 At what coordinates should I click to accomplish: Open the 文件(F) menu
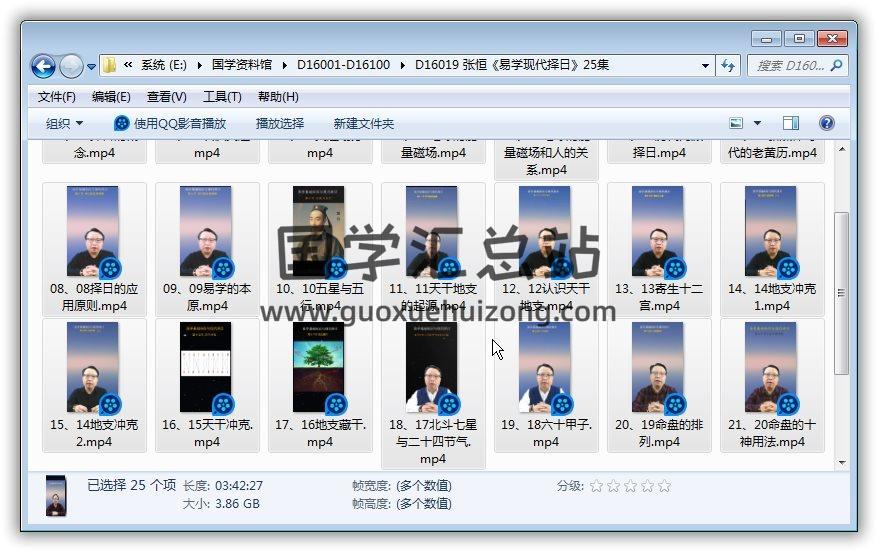click(57, 97)
